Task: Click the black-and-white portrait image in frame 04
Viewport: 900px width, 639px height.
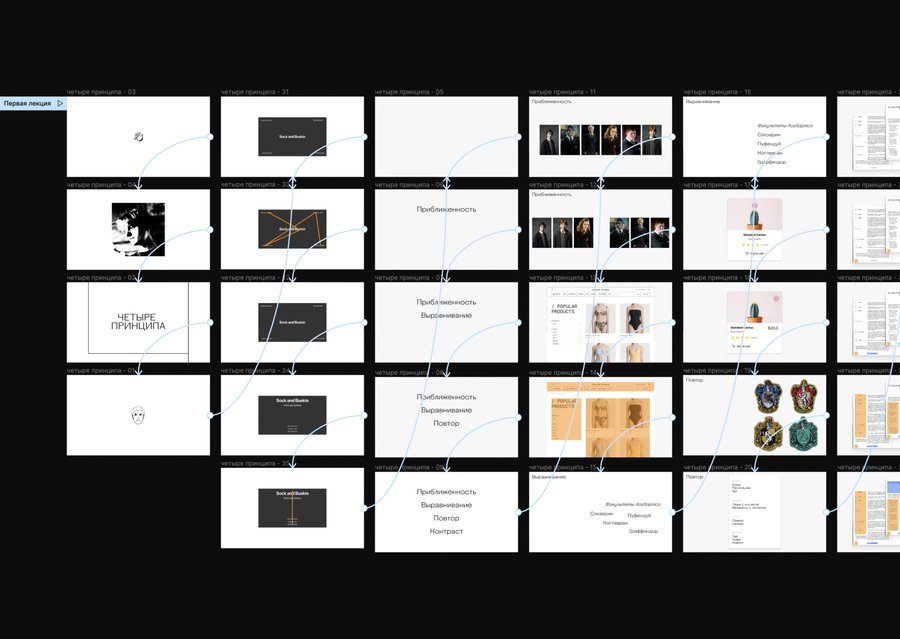Action: pos(138,230)
